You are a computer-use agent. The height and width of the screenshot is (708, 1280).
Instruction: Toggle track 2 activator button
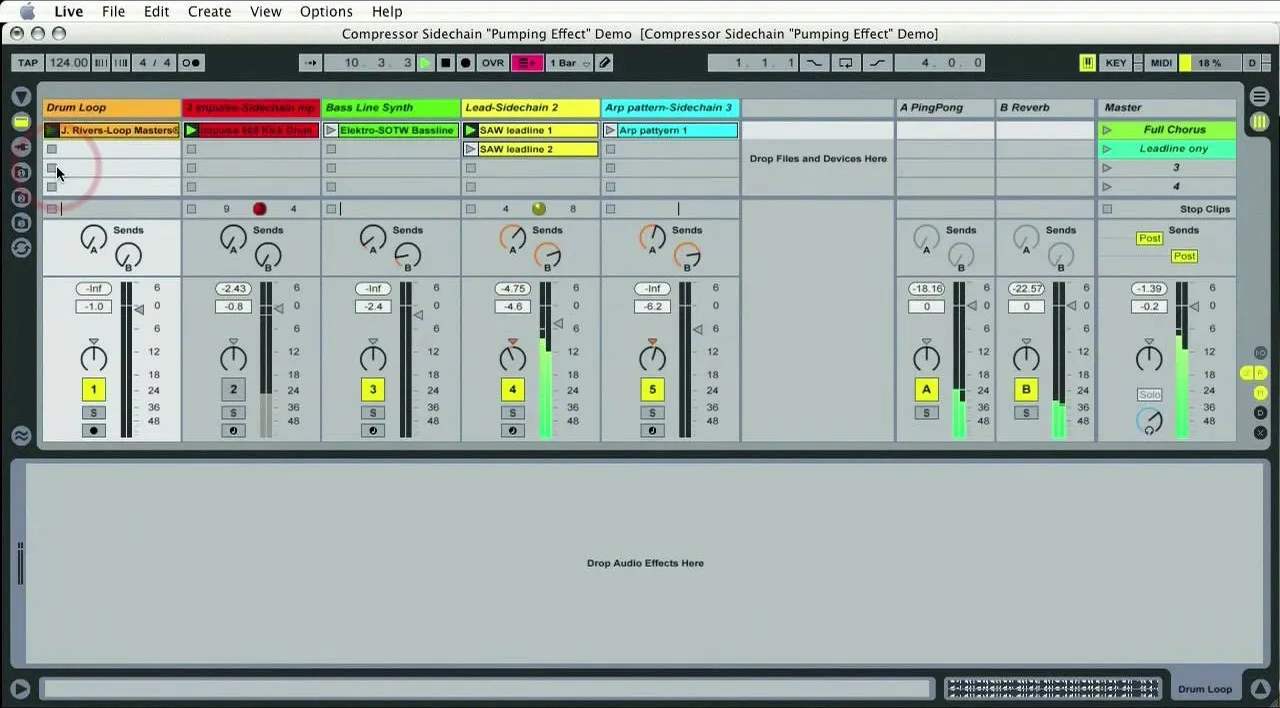pos(233,390)
